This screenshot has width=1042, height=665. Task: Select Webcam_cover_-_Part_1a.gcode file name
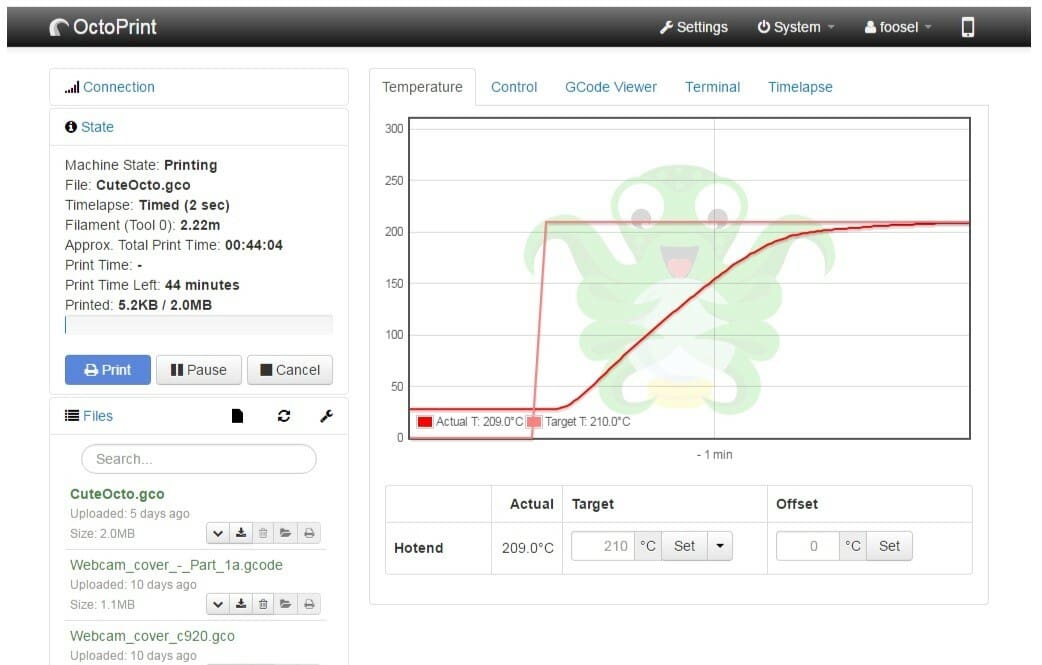click(x=176, y=565)
